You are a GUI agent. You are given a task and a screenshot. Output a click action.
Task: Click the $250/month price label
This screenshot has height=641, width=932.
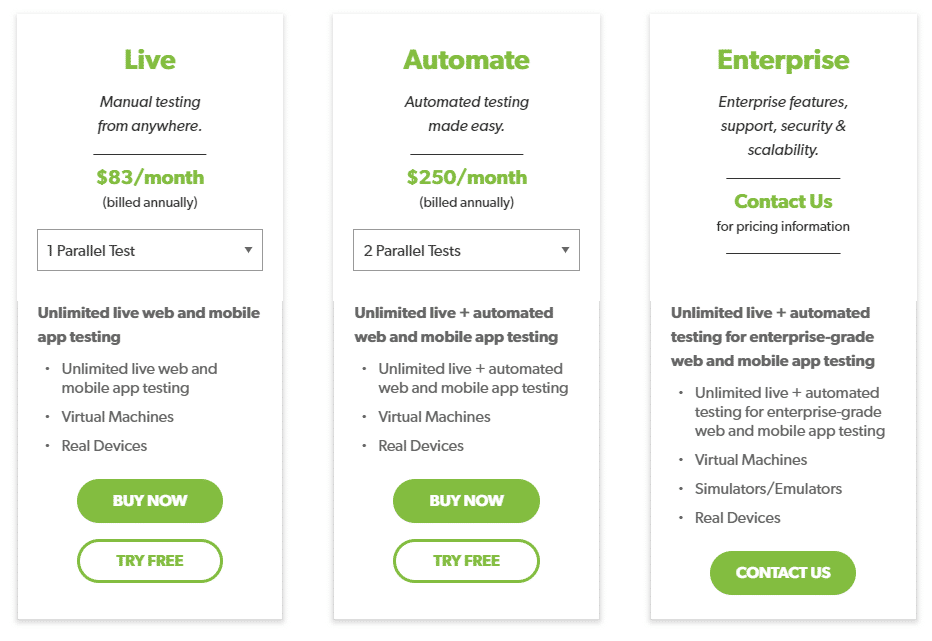click(x=466, y=176)
